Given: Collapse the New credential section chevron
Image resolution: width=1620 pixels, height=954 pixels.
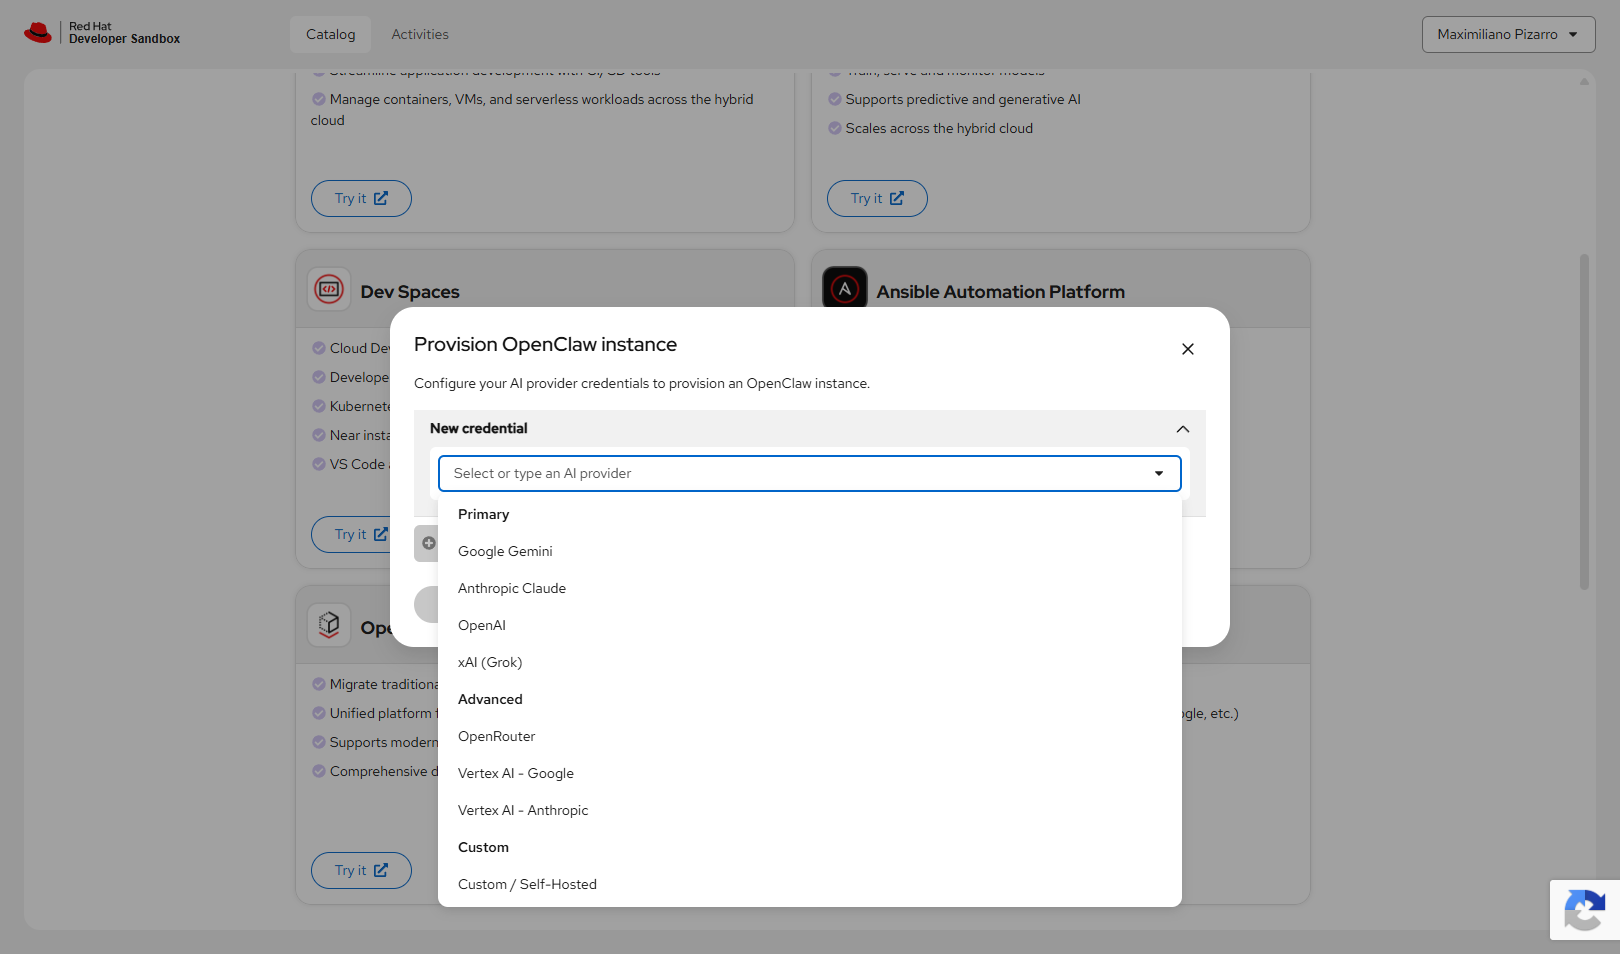Looking at the screenshot, I should pos(1183,429).
